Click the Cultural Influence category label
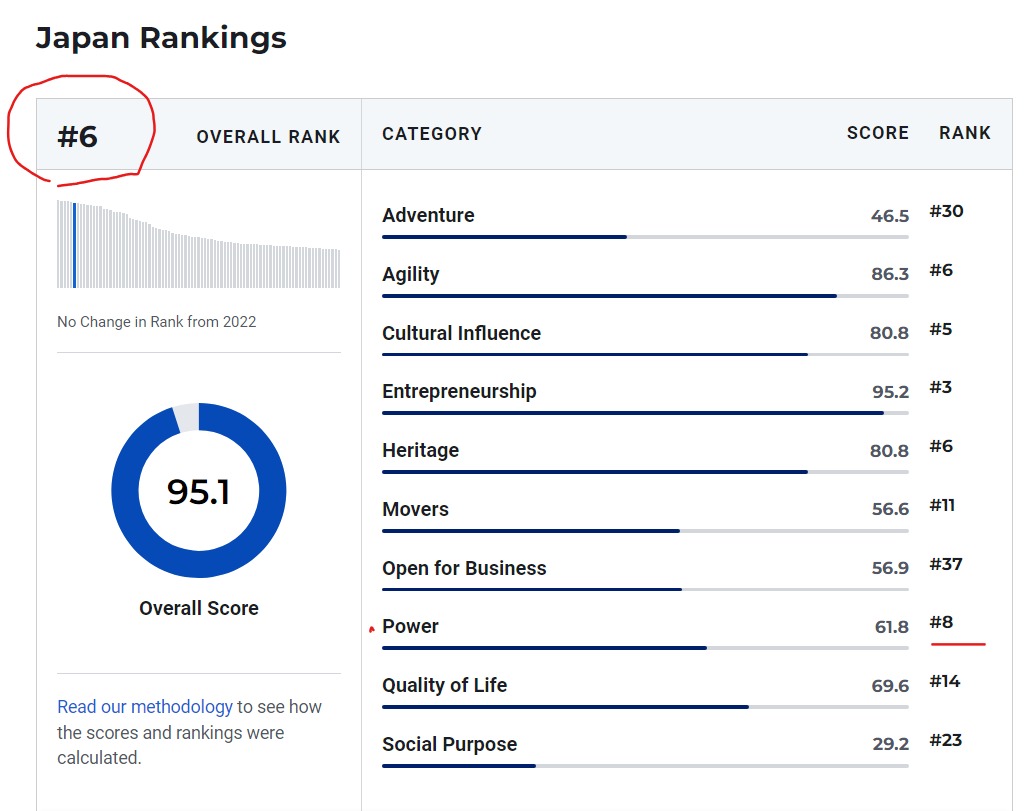 (x=461, y=333)
